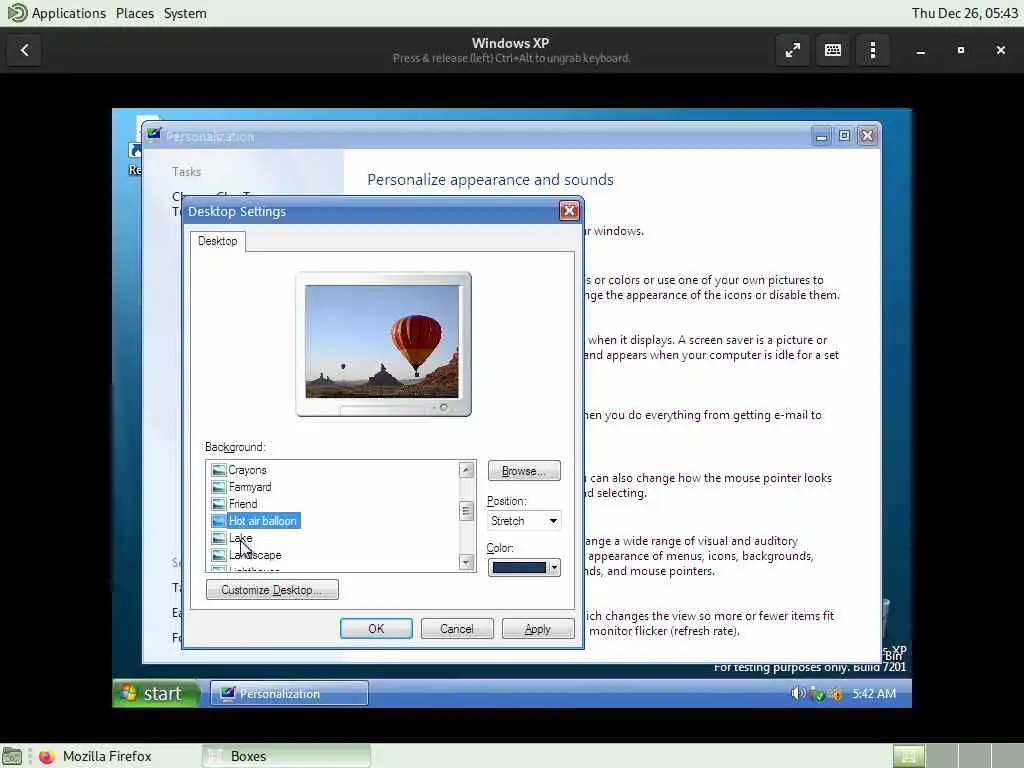Toggle fullscreen in Boxes header
Screen dimensions: 1024x768
click(x=793, y=50)
